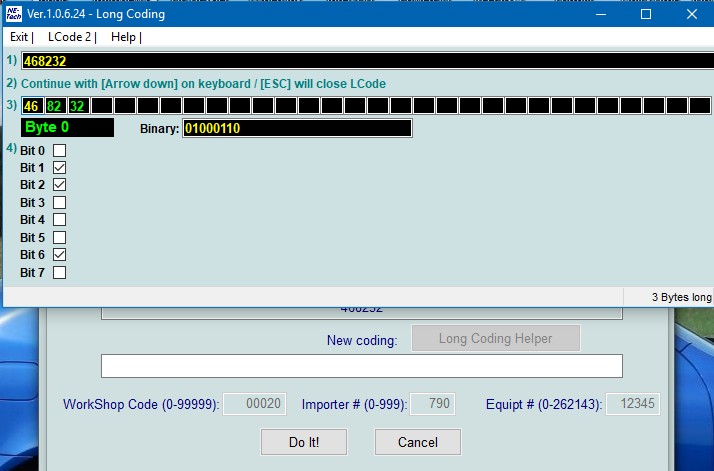Select byte cell 82
This screenshot has height=471, width=714.
(x=56, y=106)
